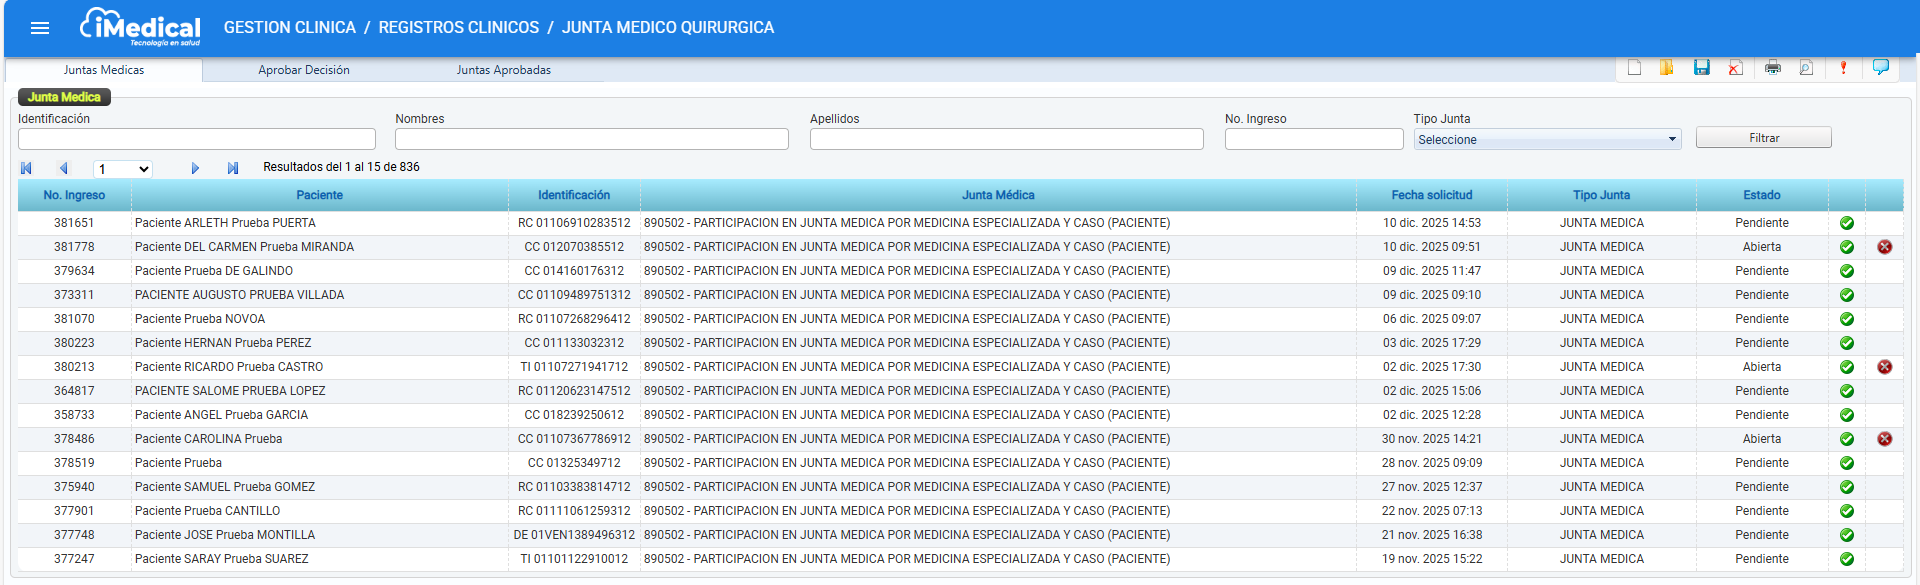Click the red exclamation alert icon

pyautogui.click(x=1843, y=68)
